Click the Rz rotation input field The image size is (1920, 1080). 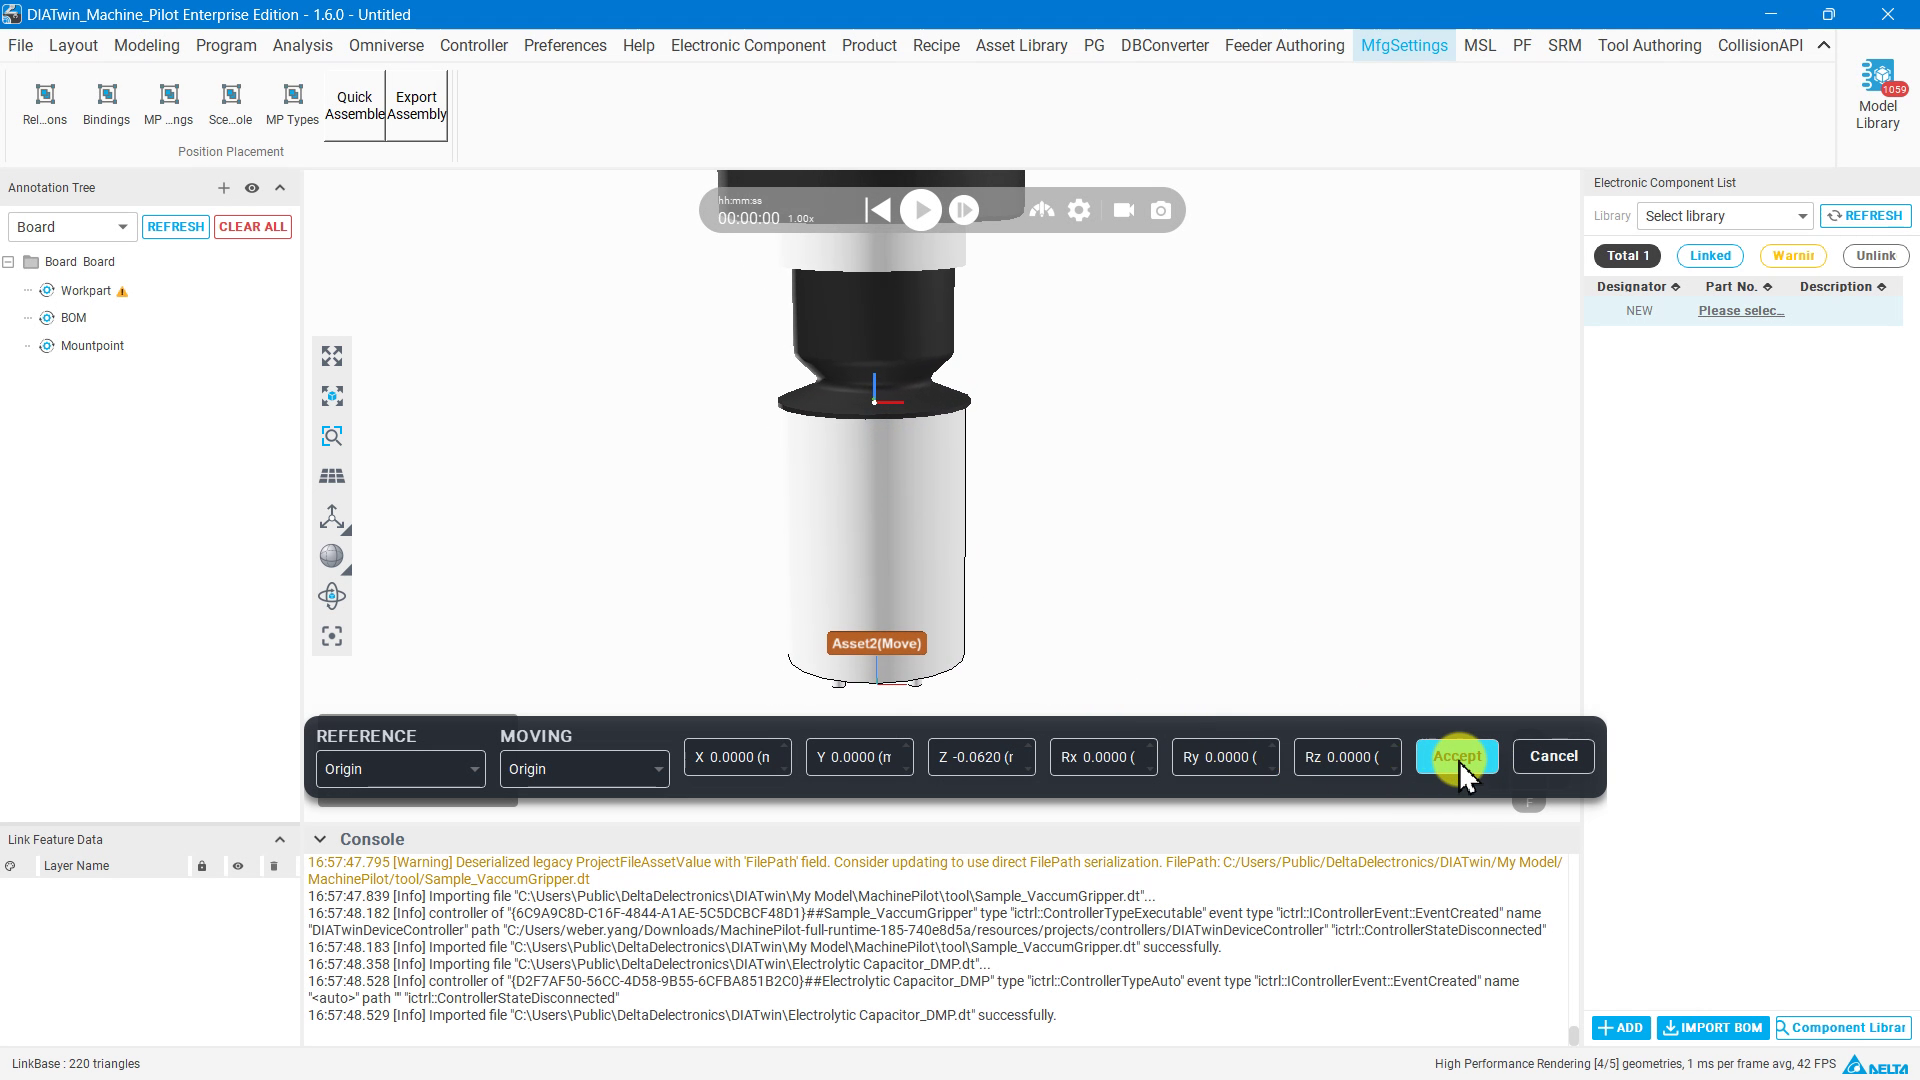coord(1348,757)
